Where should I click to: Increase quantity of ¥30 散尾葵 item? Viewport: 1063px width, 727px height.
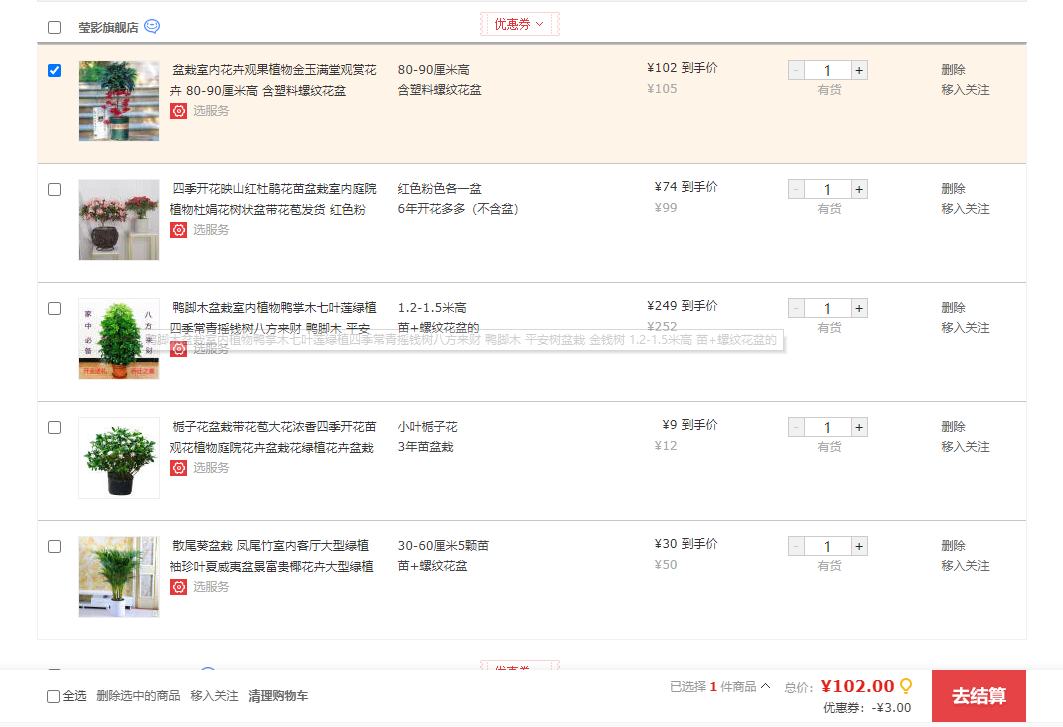[x=859, y=547]
